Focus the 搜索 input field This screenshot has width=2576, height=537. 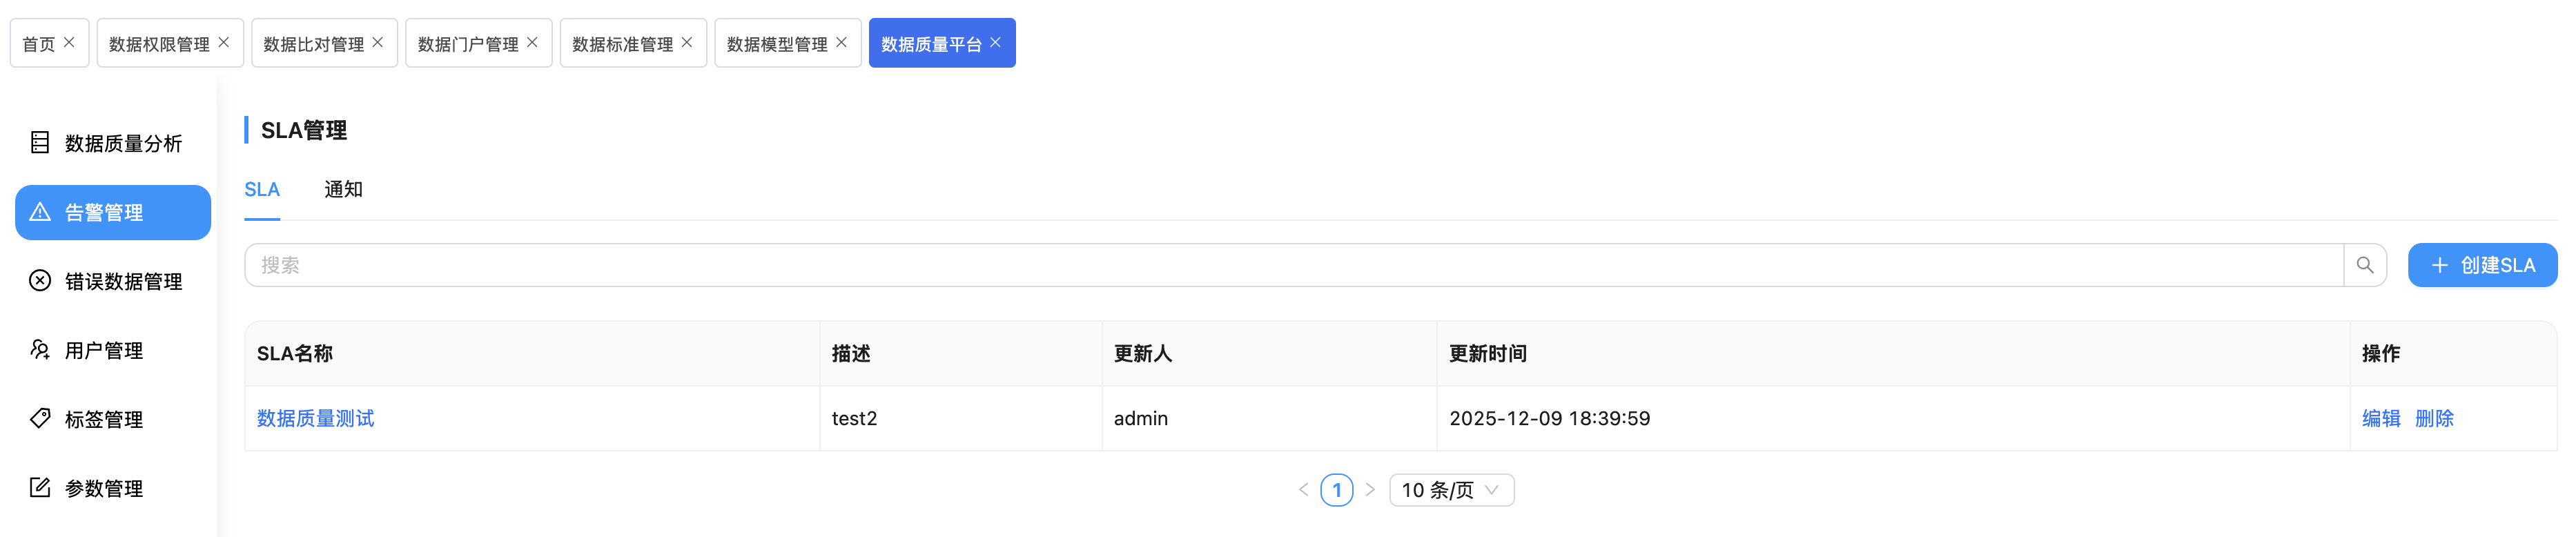[1290, 265]
